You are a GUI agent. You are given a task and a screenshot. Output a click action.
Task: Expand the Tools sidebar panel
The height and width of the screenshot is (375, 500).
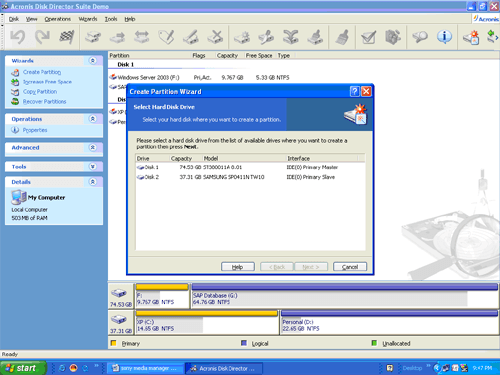pos(93,166)
